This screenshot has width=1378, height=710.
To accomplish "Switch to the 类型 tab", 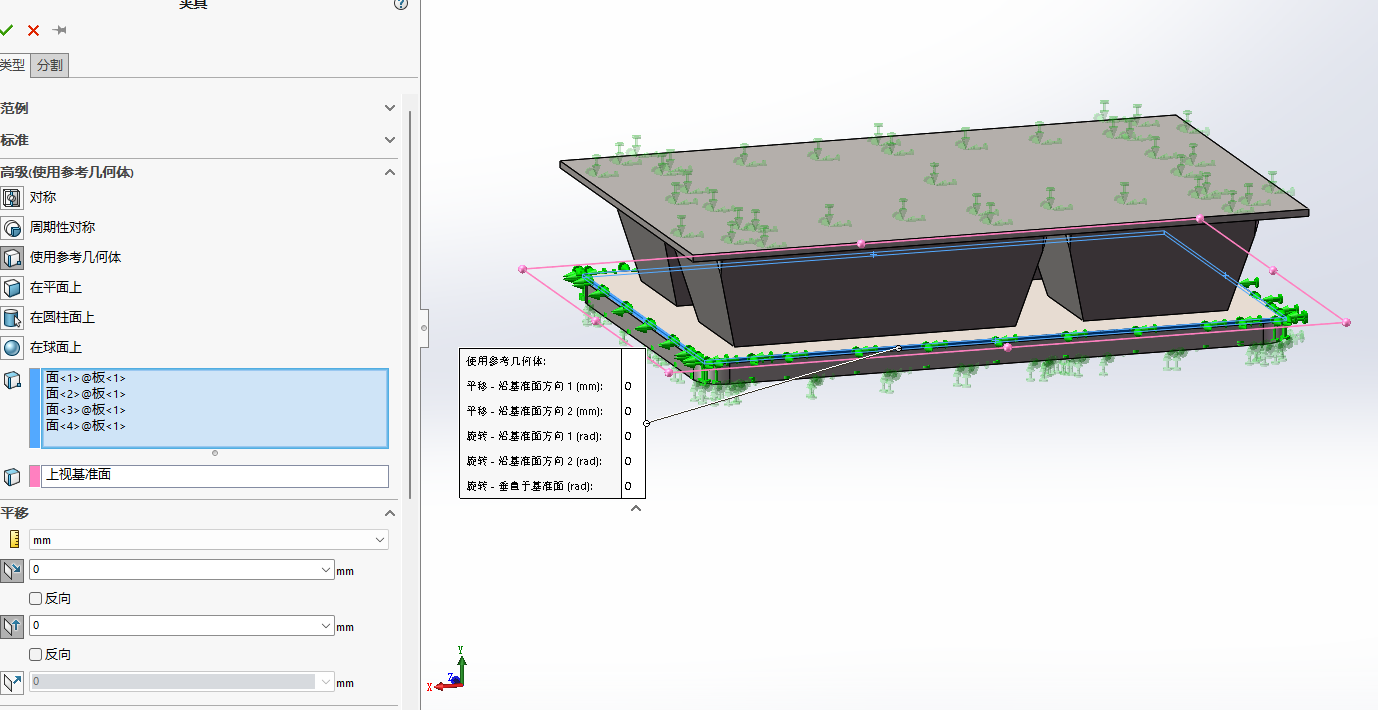I will tap(13, 65).
